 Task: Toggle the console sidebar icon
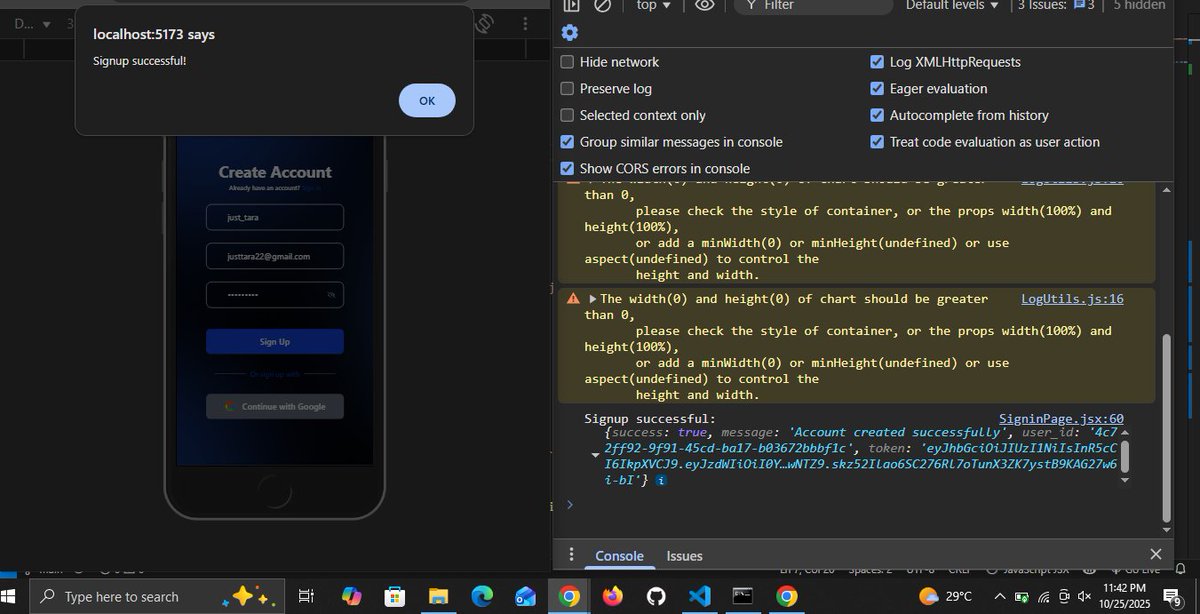571,5
